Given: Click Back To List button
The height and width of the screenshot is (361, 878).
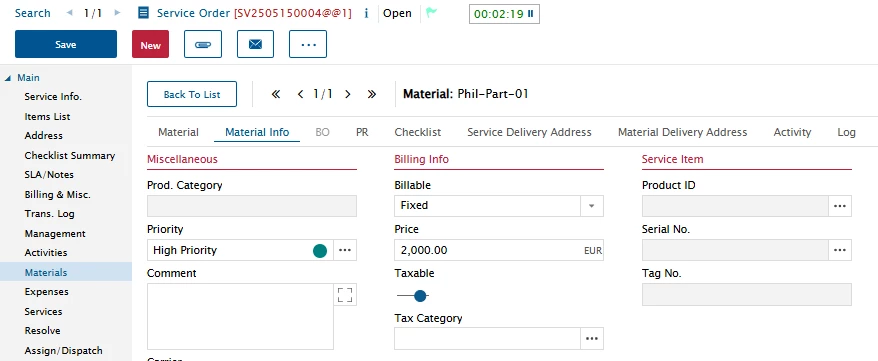Looking at the screenshot, I should pyautogui.click(x=192, y=94).
